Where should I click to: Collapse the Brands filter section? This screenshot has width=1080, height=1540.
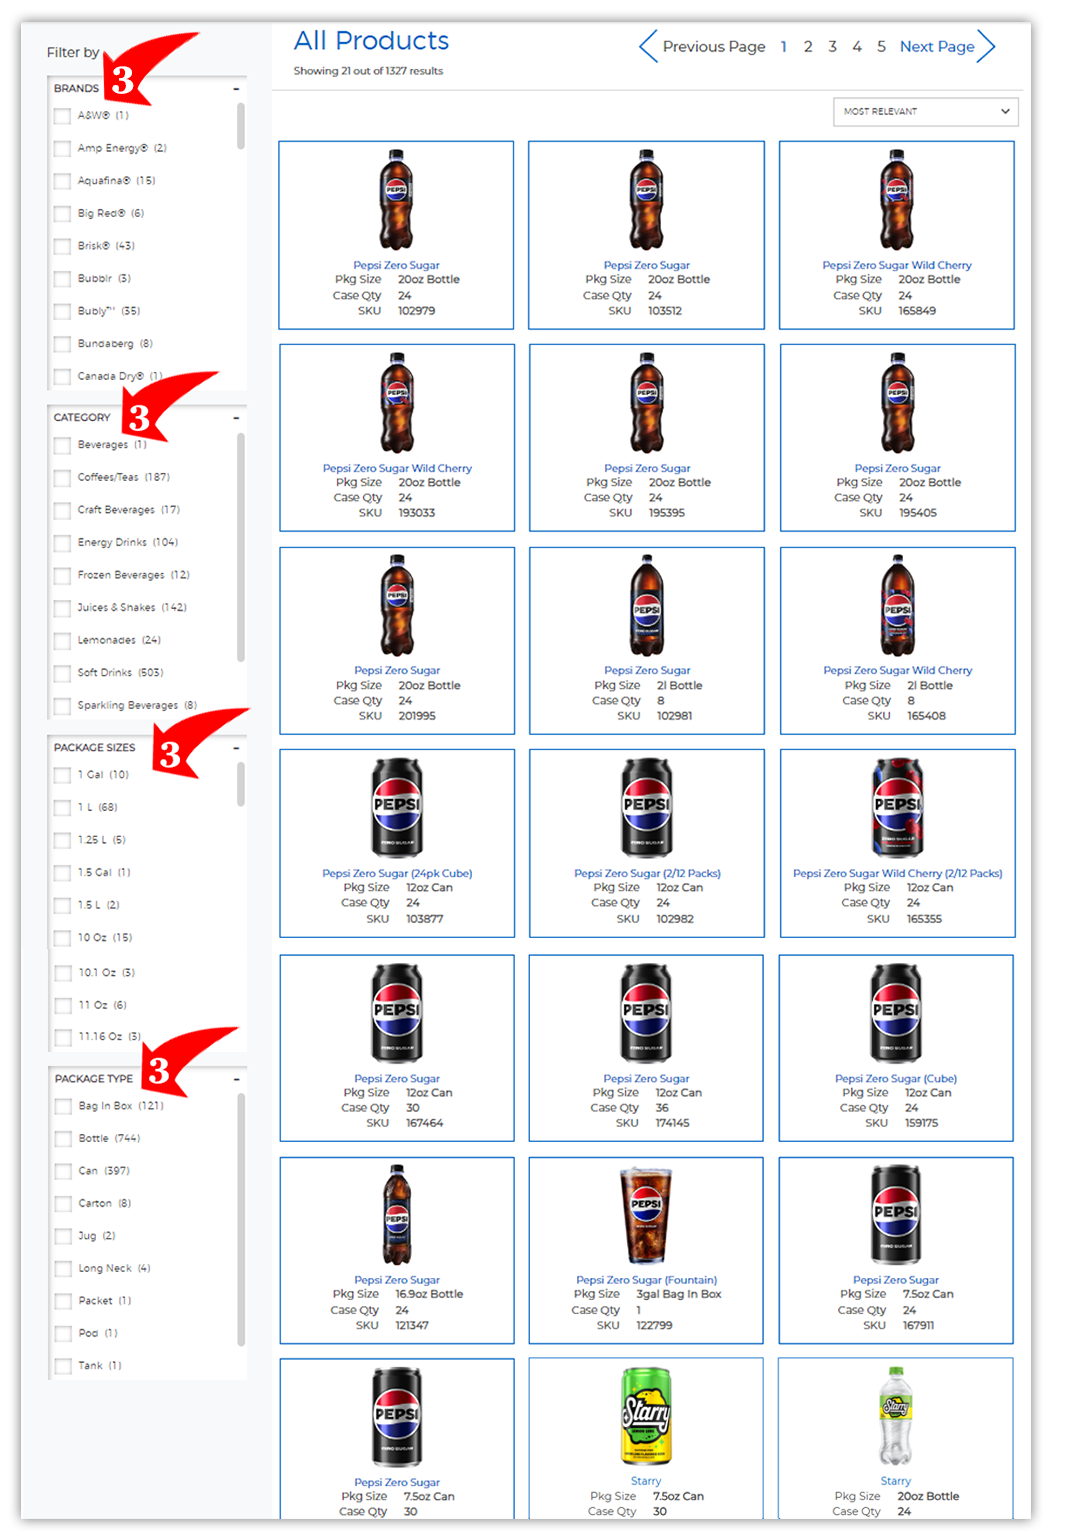(x=236, y=89)
